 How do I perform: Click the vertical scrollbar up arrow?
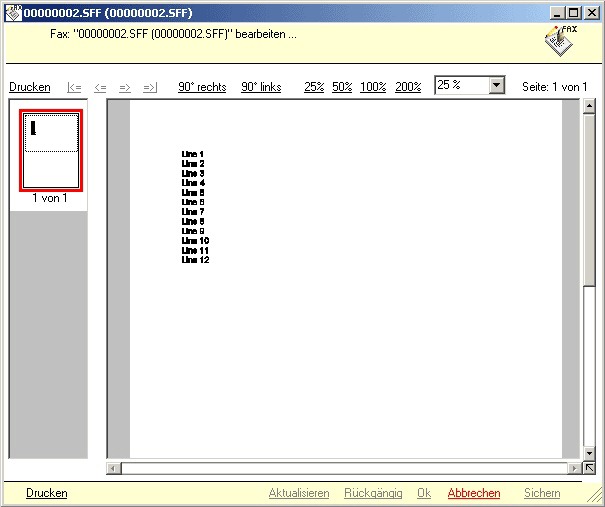pyautogui.click(x=589, y=106)
